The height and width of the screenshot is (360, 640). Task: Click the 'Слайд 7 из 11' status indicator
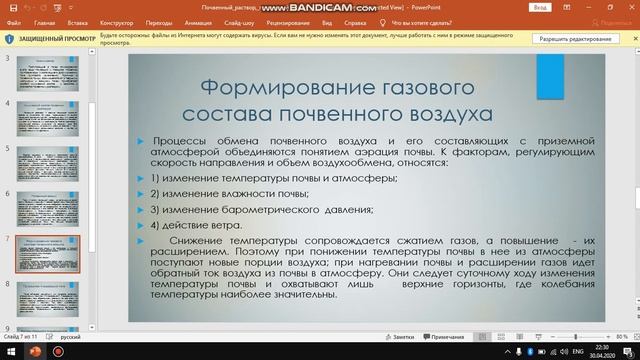point(20,337)
